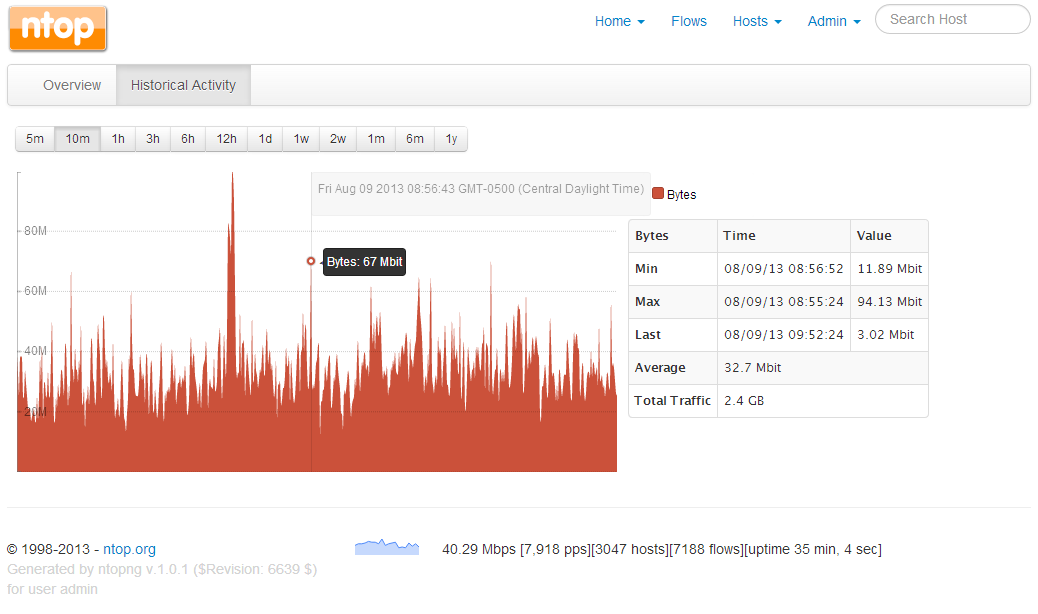The image size is (1038, 614).
Task: Click the traffic sparkline in the footer
Action: pyautogui.click(x=386, y=547)
